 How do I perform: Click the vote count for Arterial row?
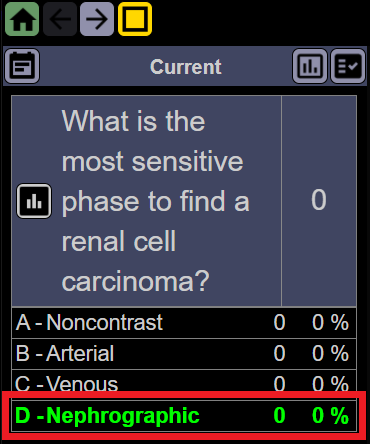pyautogui.click(x=279, y=354)
